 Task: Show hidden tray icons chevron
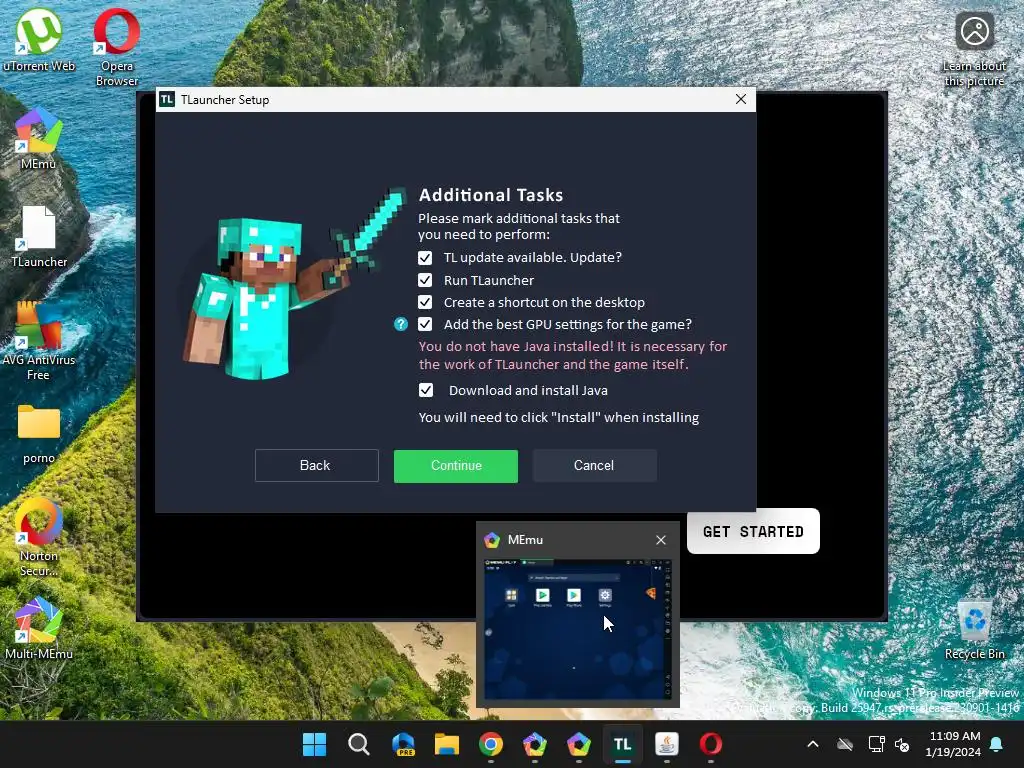click(x=813, y=744)
